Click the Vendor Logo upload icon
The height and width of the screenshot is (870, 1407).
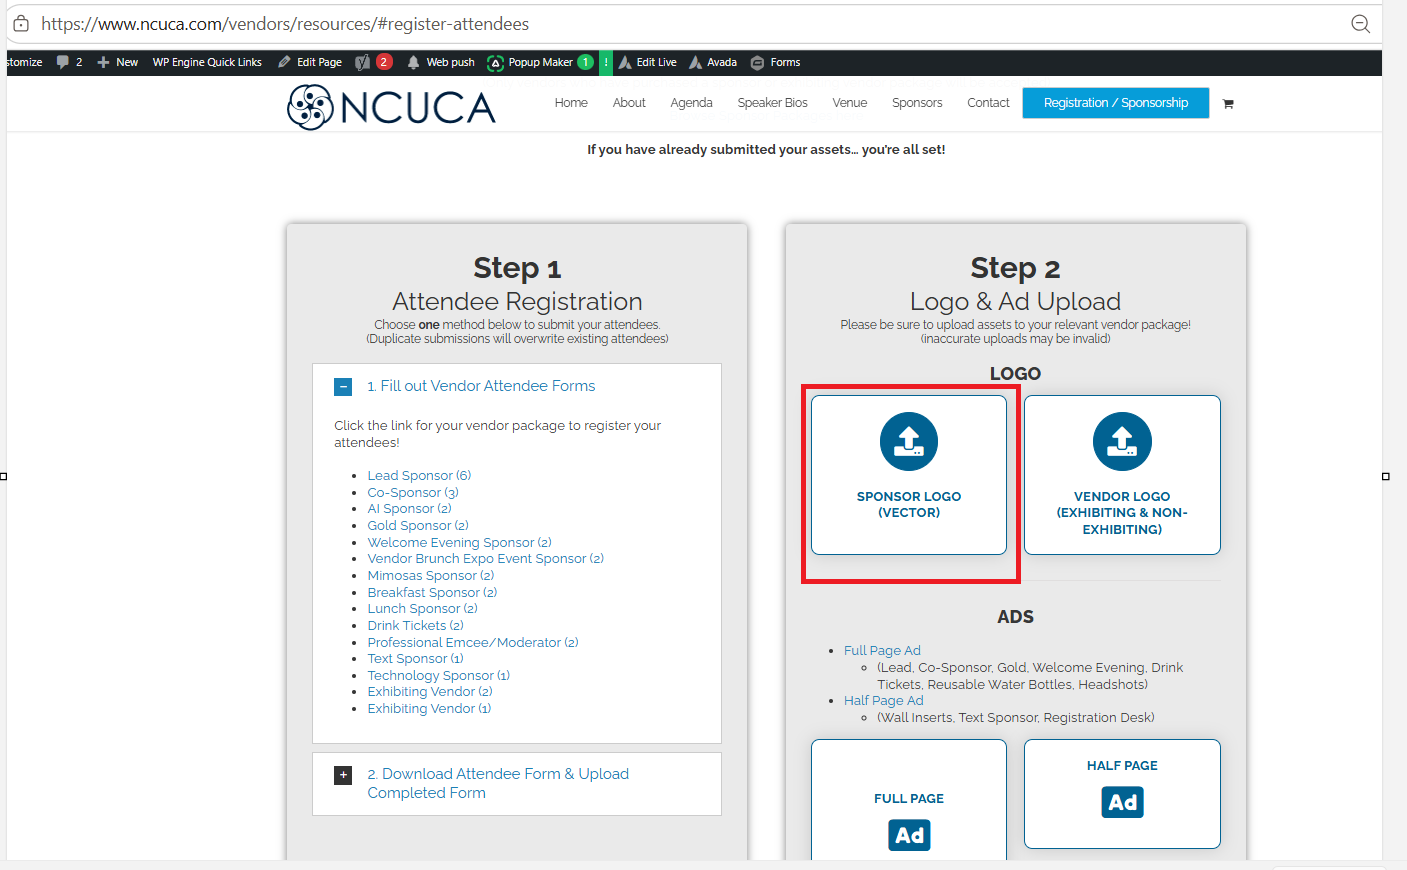(x=1122, y=441)
